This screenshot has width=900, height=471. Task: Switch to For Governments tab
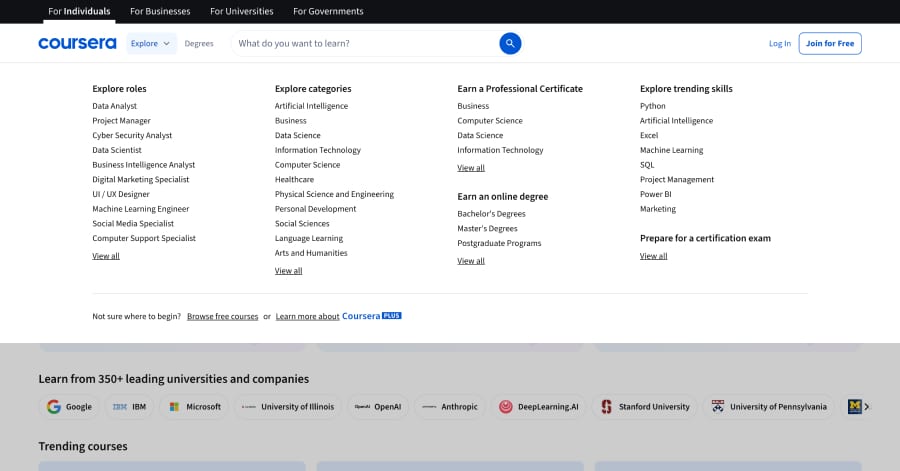tap(328, 11)
